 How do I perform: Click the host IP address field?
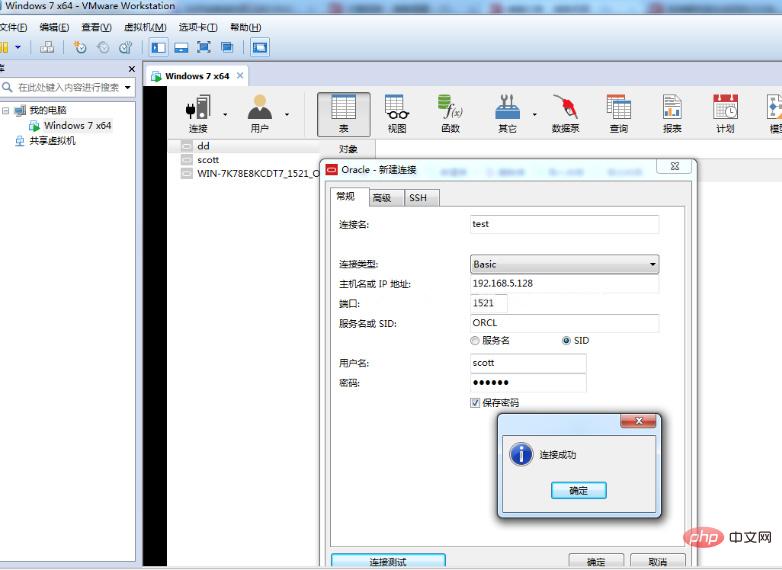point(565,283)
